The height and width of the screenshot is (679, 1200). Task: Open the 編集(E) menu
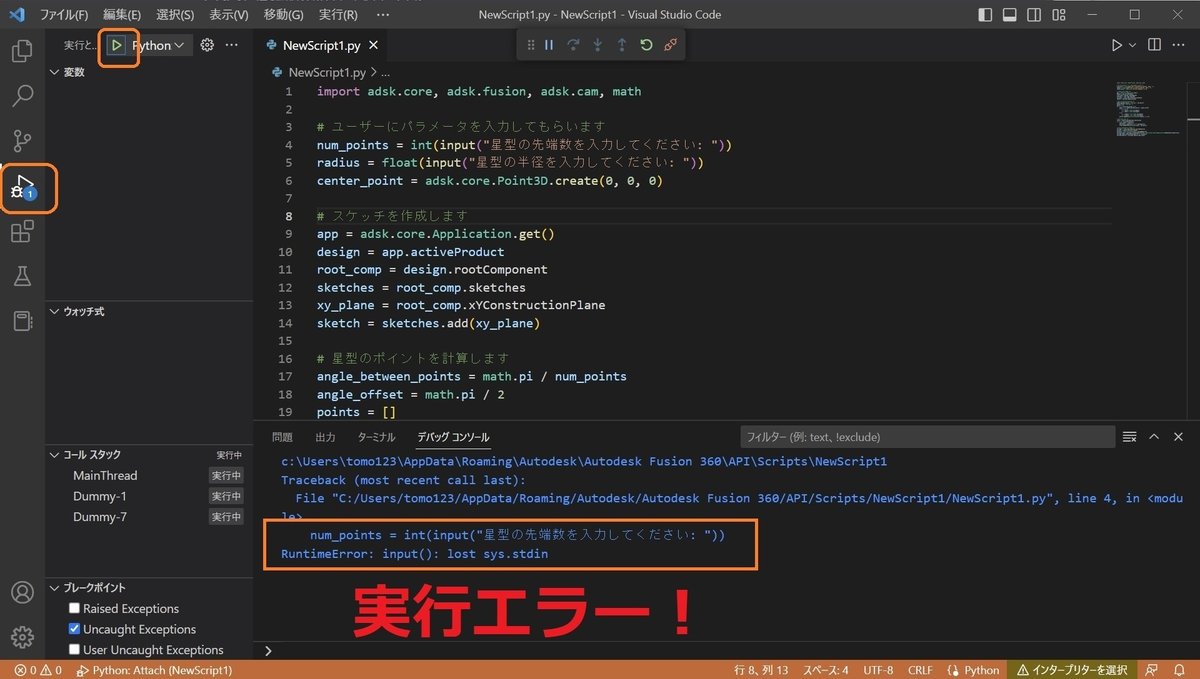point(122,15)
